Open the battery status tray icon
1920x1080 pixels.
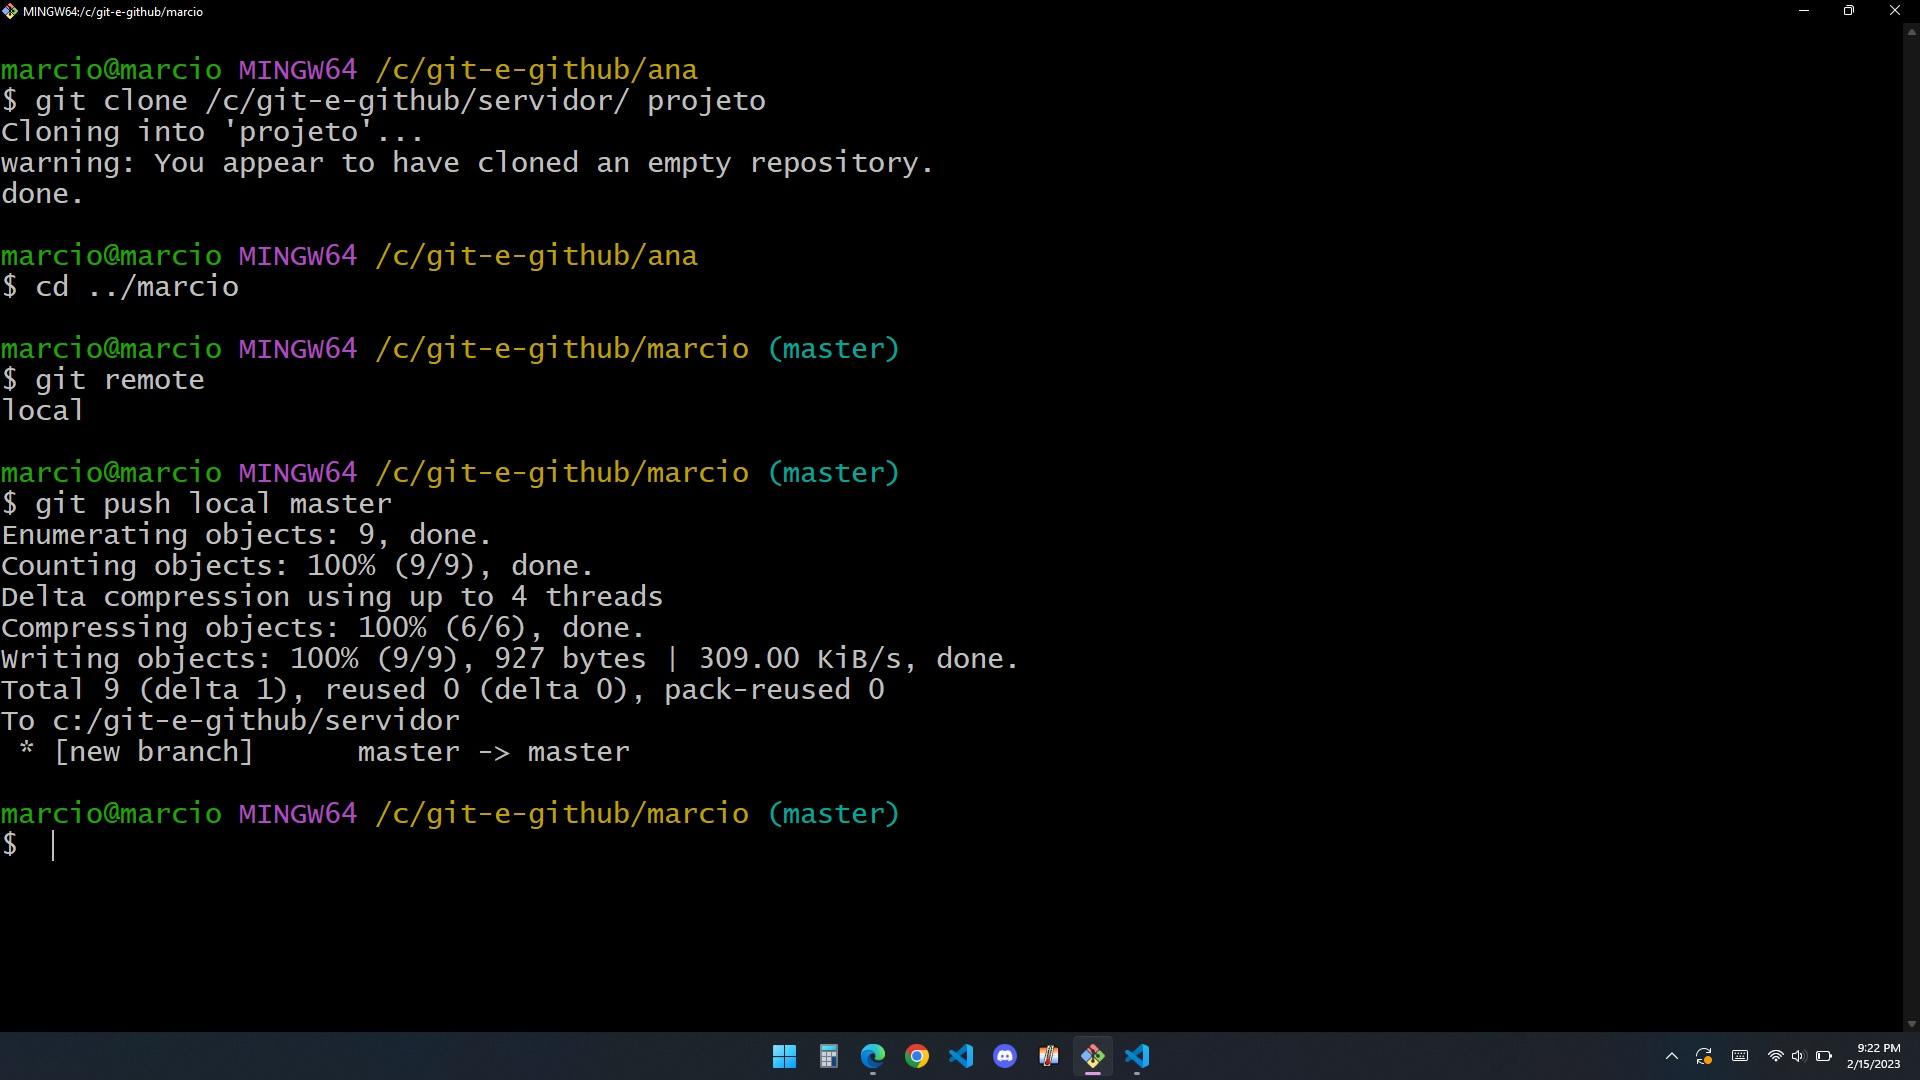click(x=1823, y=1056)
